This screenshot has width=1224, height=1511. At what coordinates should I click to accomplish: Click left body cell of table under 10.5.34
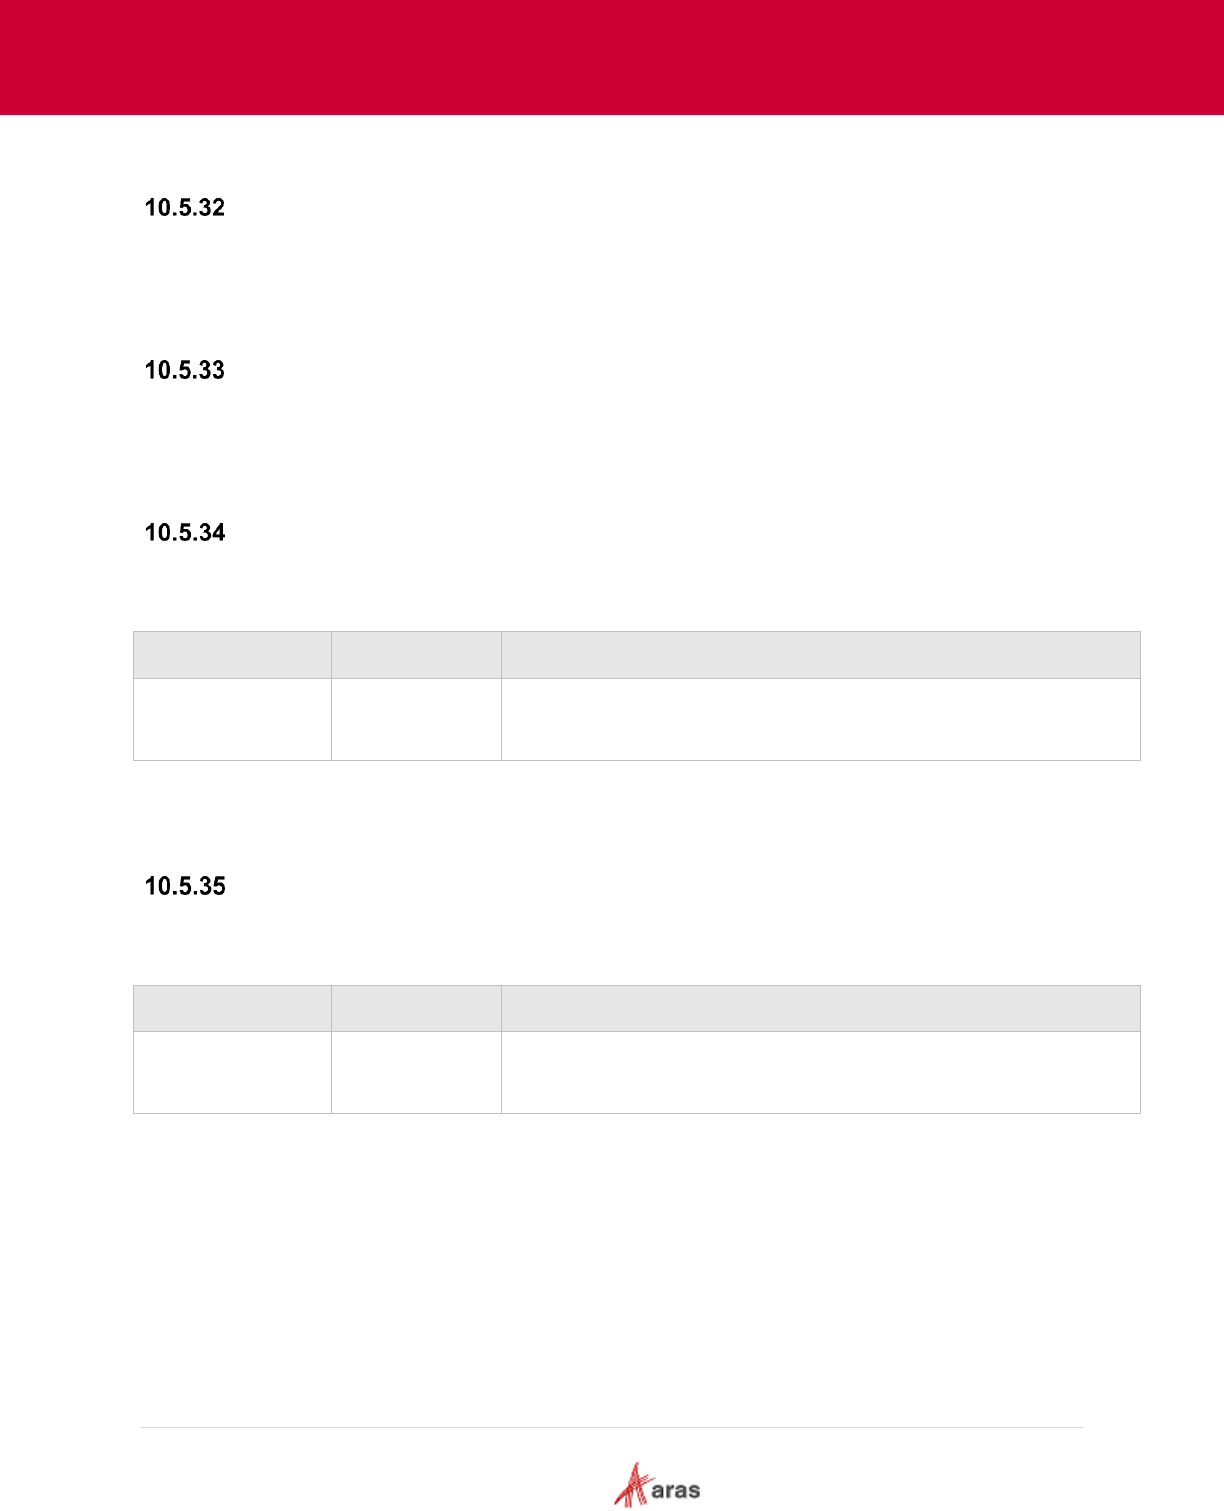(232, 720)
